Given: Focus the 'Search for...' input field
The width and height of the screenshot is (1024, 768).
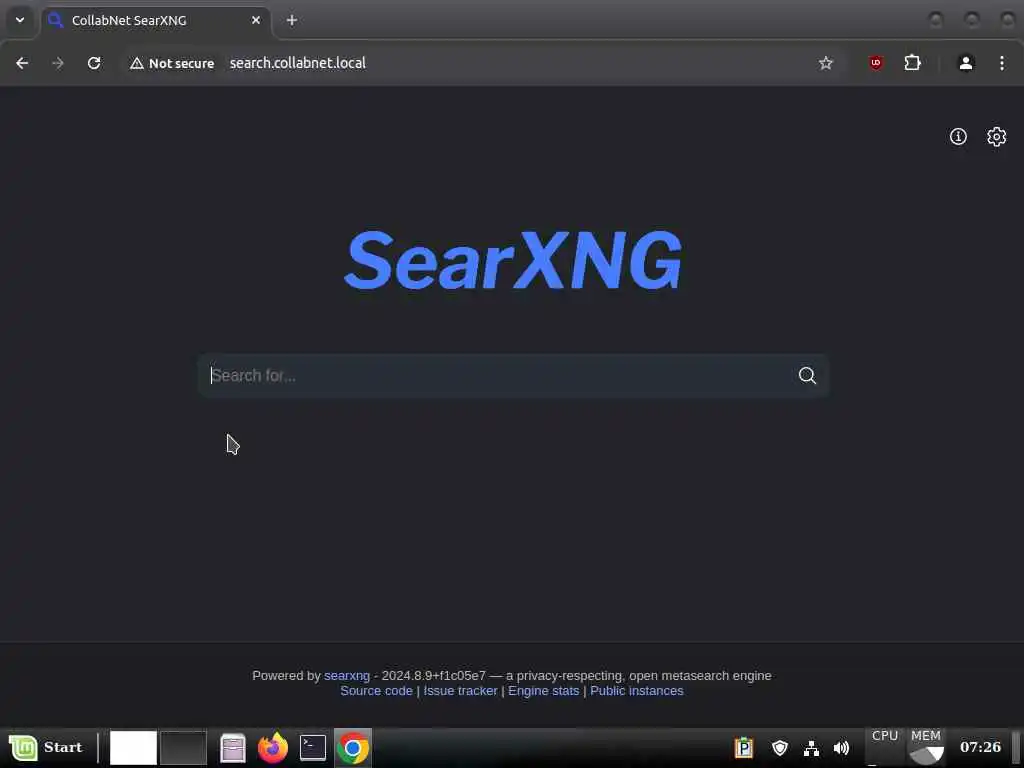Looking at the screenshot, I should click(496, 376).
